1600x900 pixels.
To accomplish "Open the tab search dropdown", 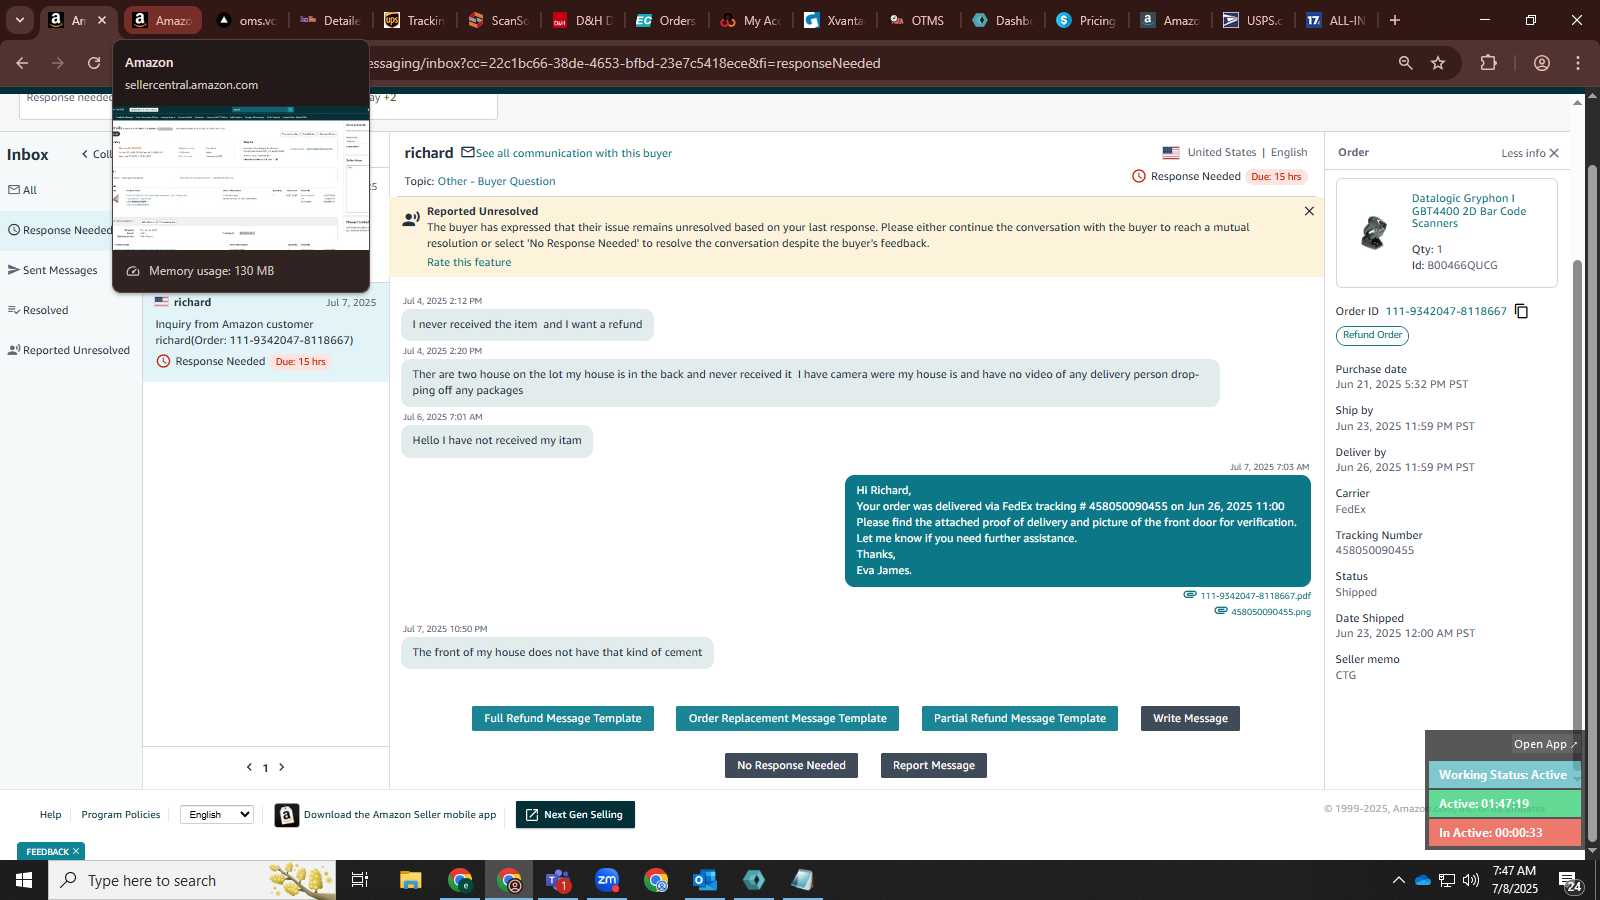I will [19, 20].
